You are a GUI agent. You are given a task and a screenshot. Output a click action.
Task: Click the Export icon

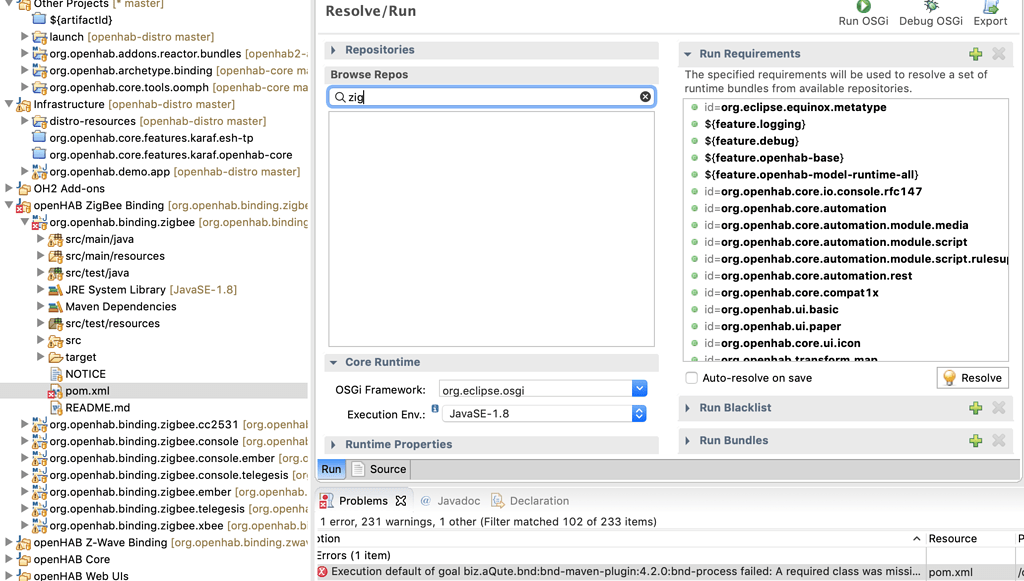point(991,7)
